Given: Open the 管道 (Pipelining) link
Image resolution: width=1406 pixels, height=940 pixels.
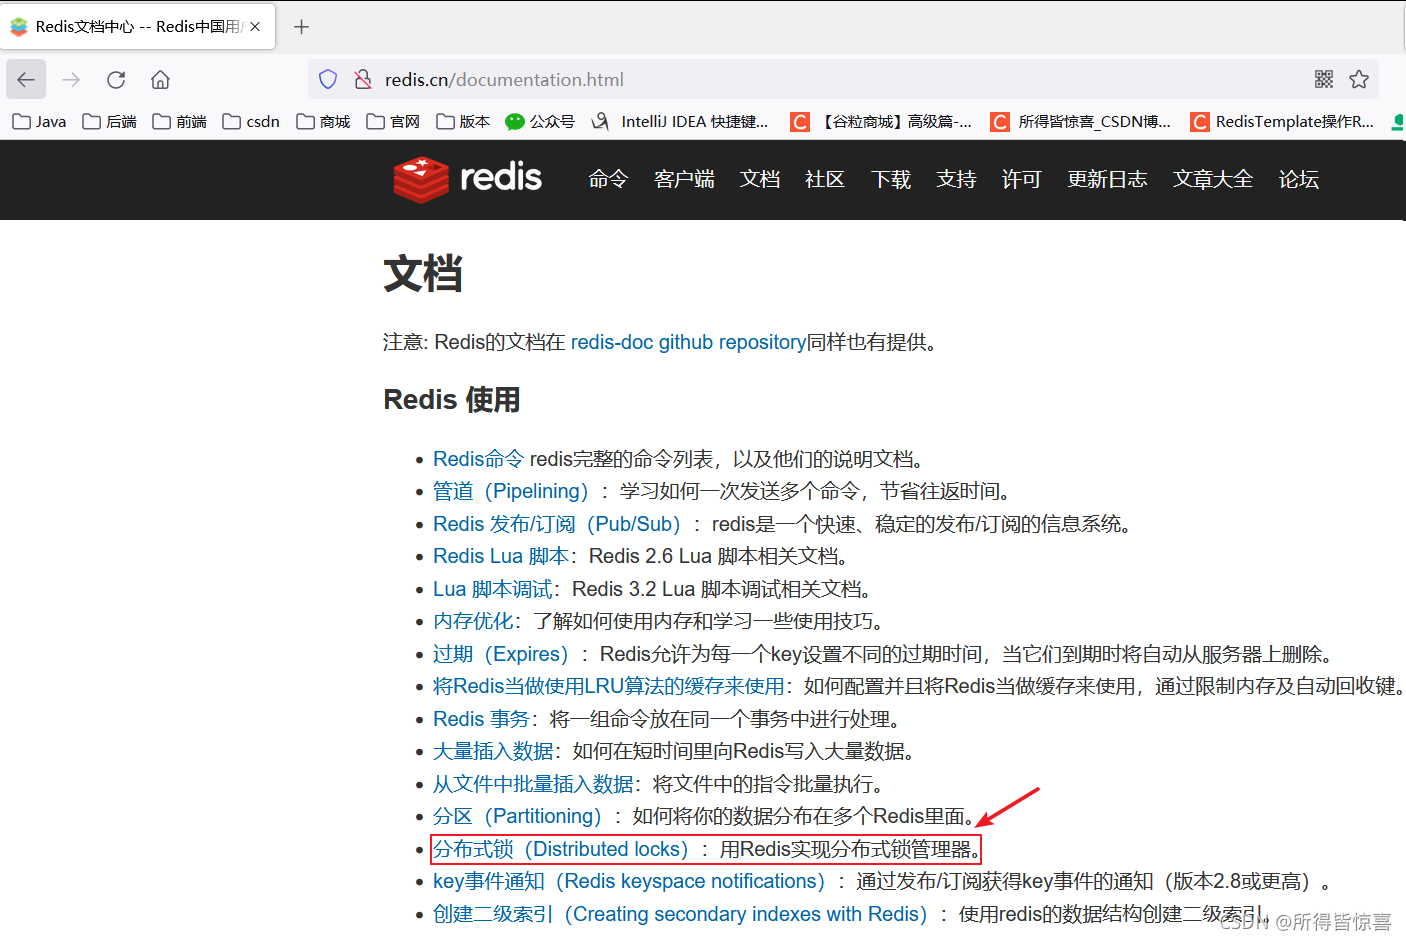Looking at the screenshot, I should click(x=510, y=491).
